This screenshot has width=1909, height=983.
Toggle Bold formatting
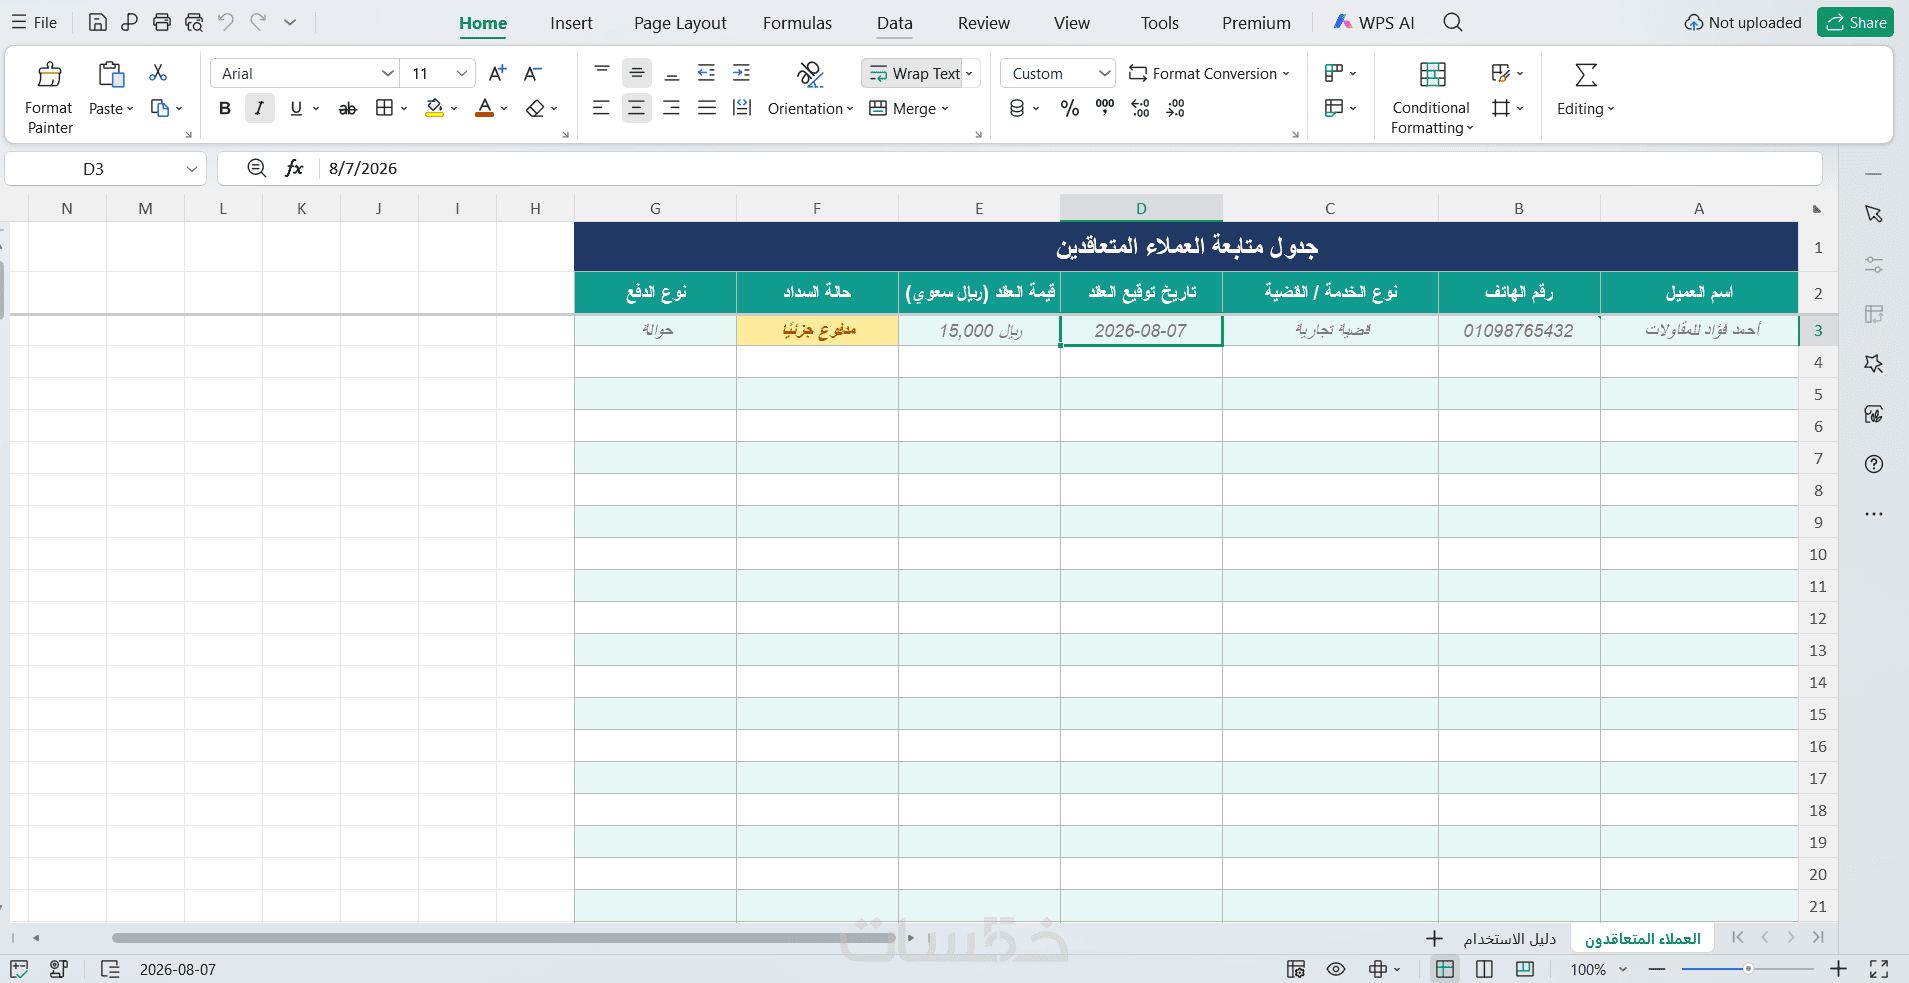pyautogui.click(x=225, y=108)
